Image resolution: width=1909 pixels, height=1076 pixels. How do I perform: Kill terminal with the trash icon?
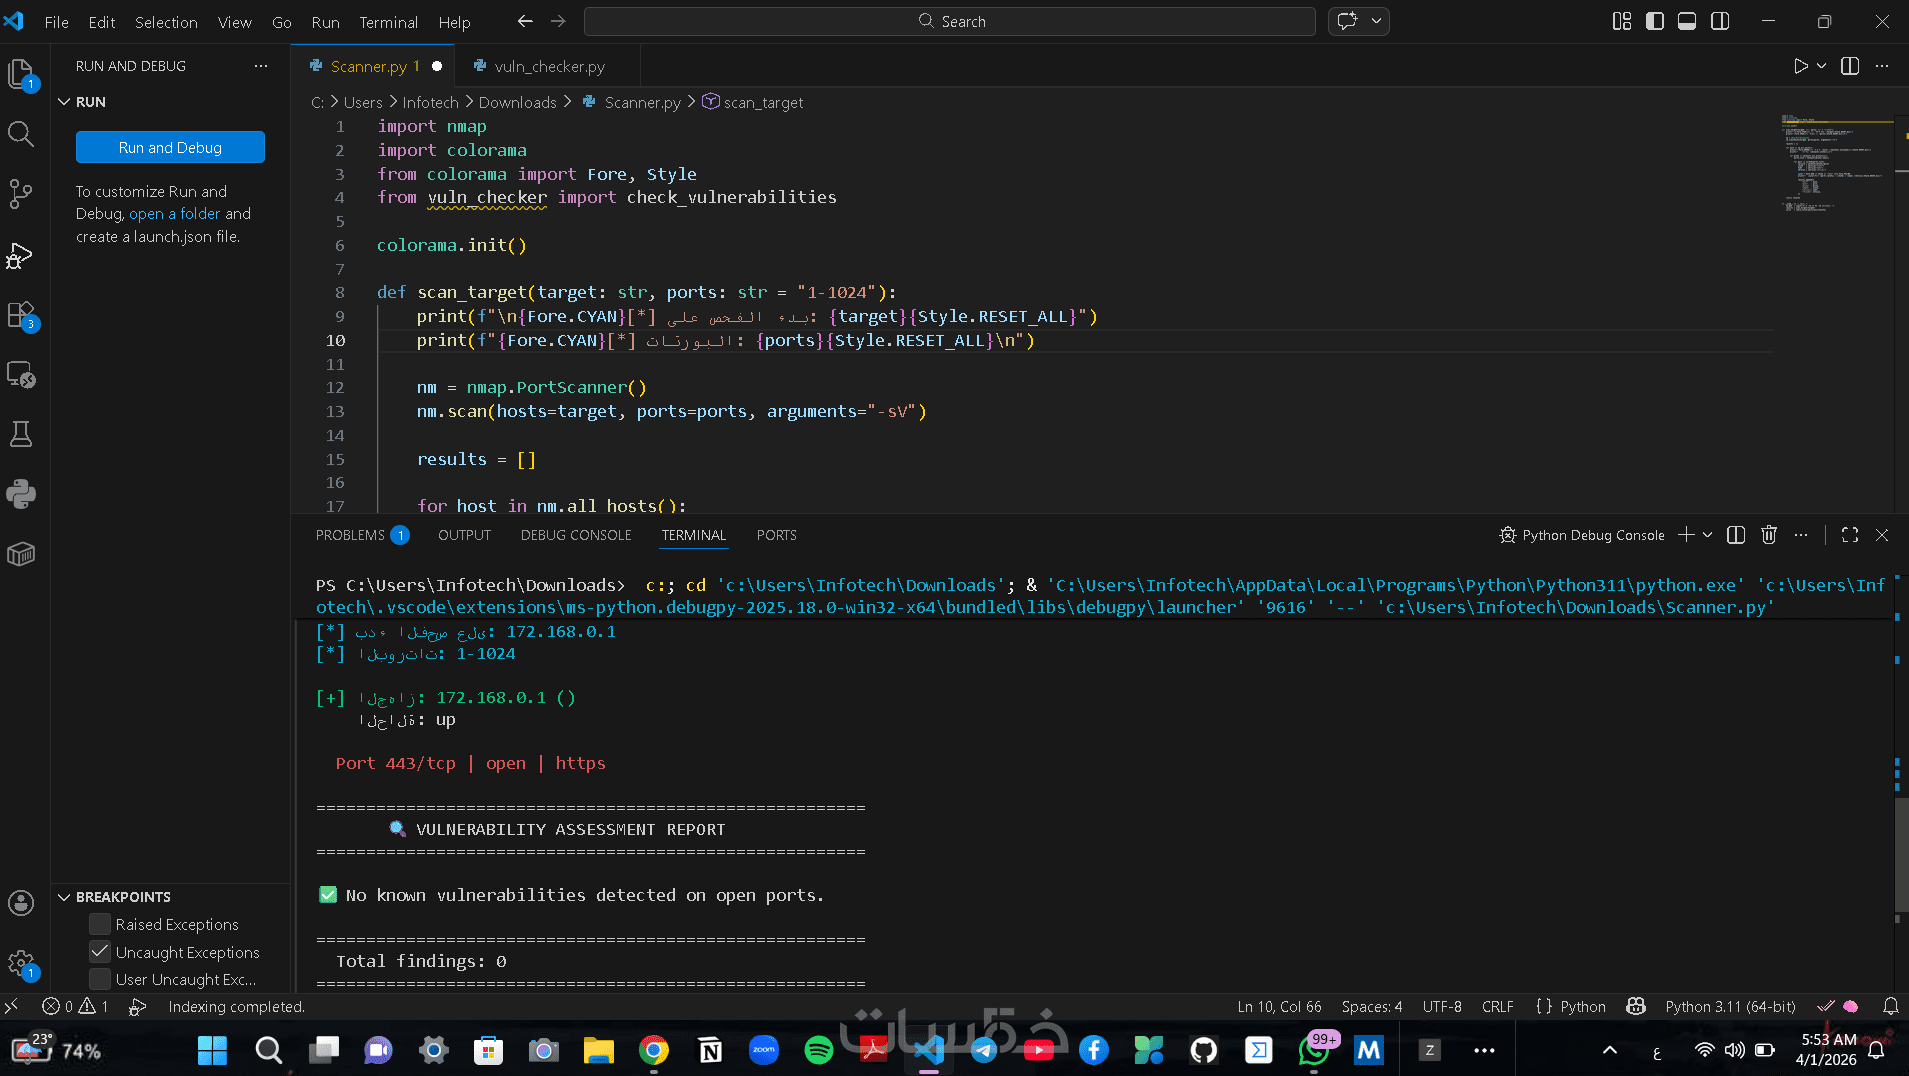tap(1768, 535)
